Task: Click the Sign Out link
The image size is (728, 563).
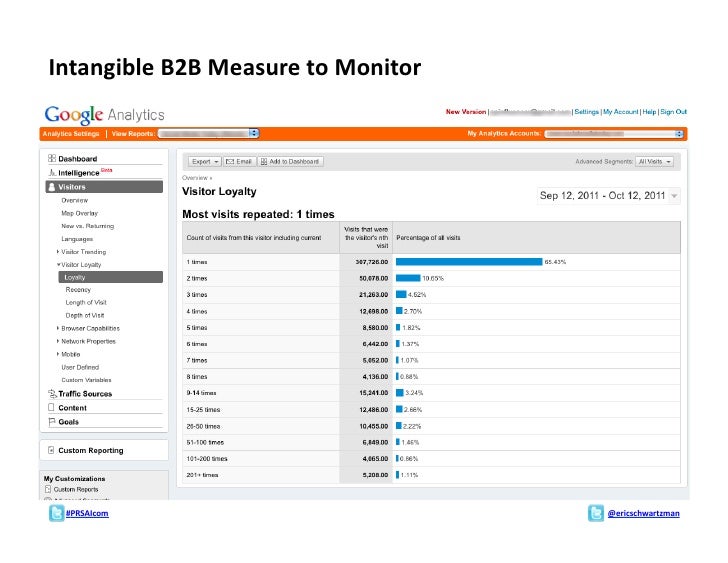Action: point(673,112)
